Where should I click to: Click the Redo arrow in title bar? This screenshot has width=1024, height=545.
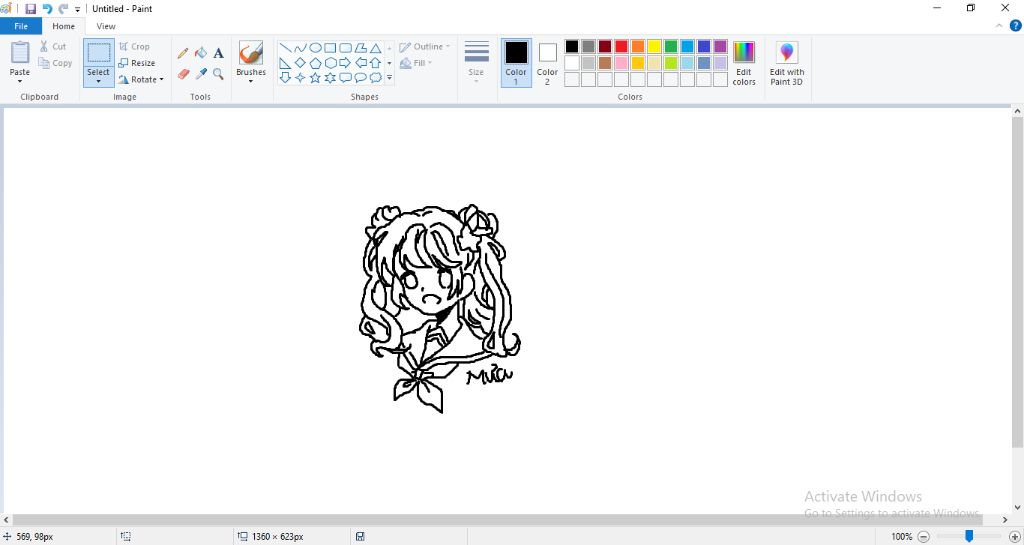tap(63, 8)
